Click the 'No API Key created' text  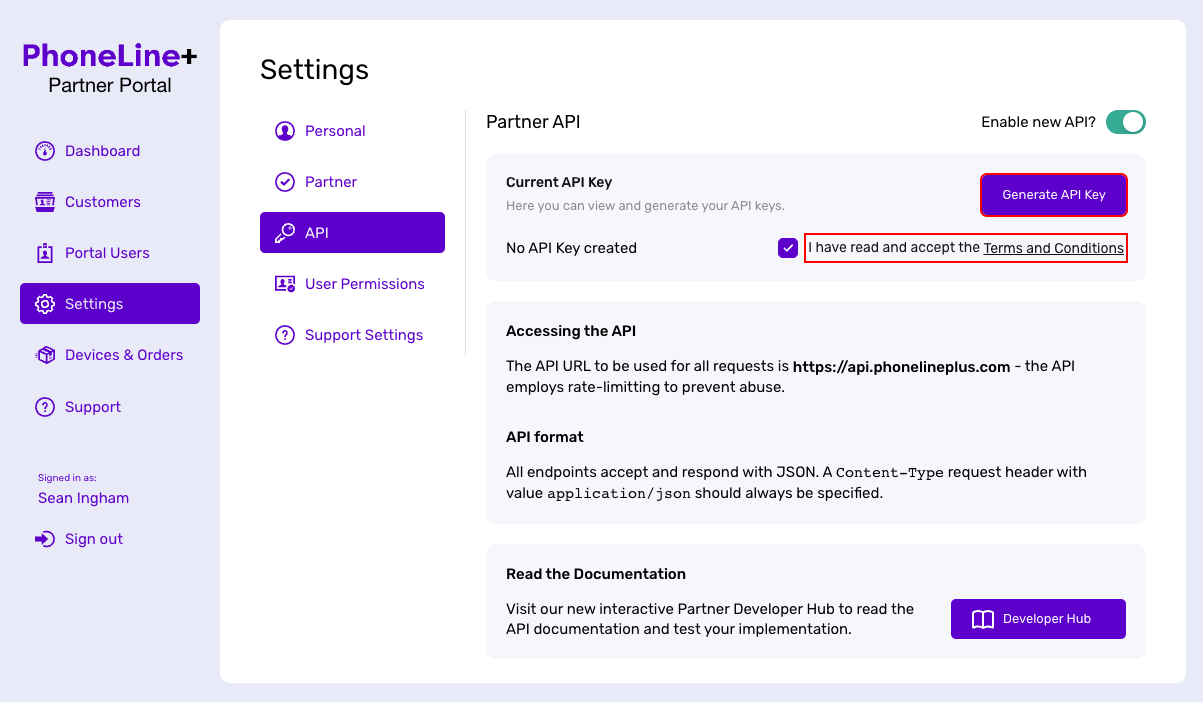pos(571,248)
